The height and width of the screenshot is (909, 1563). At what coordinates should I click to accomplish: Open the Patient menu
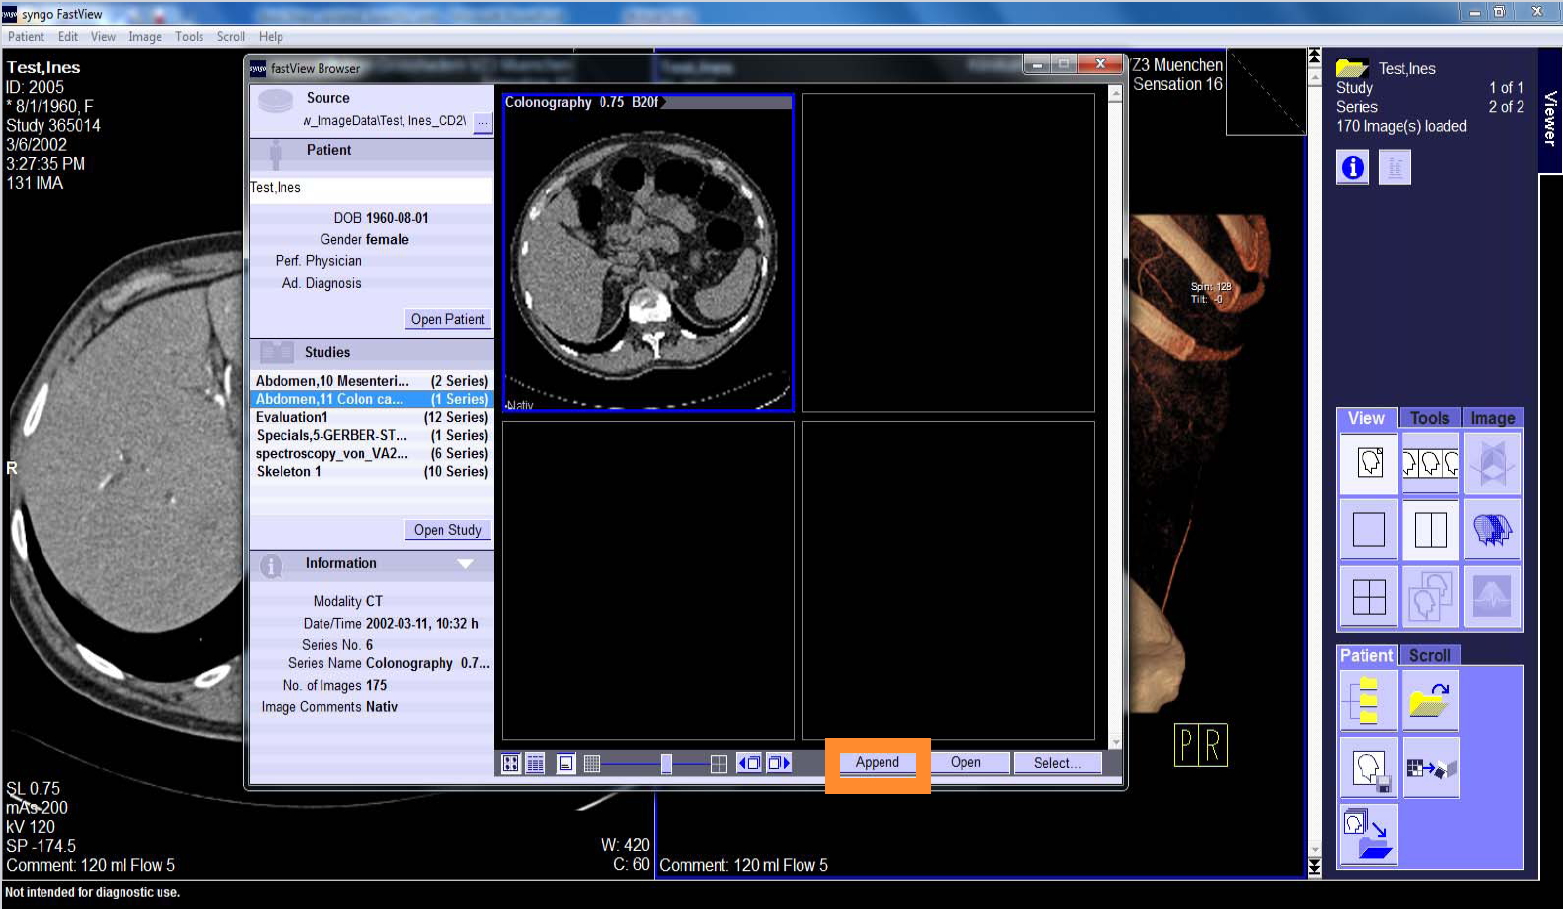tap(26, 37)
